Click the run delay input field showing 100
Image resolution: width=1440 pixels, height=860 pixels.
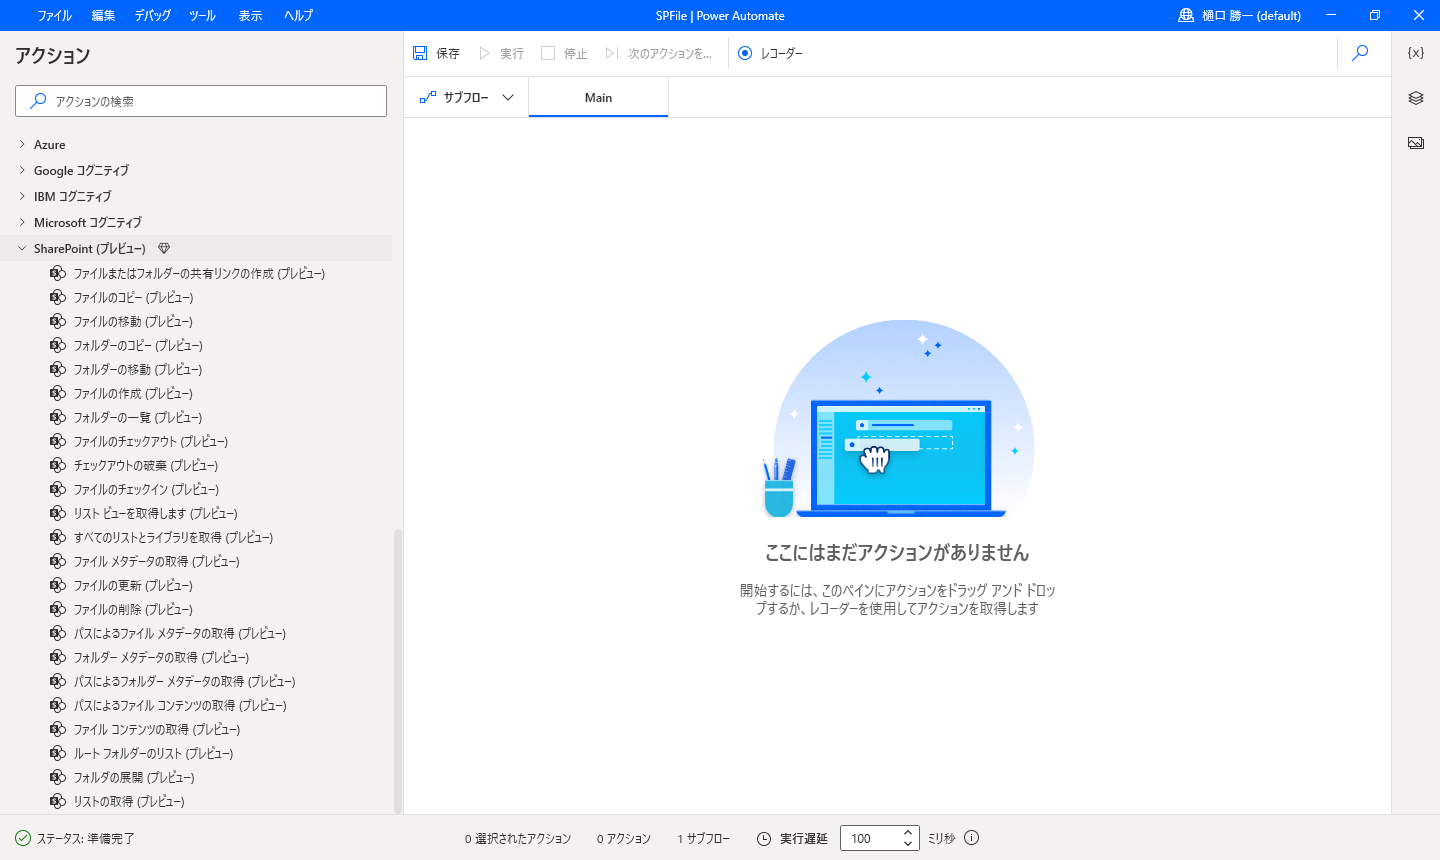(x=870, y=838)
